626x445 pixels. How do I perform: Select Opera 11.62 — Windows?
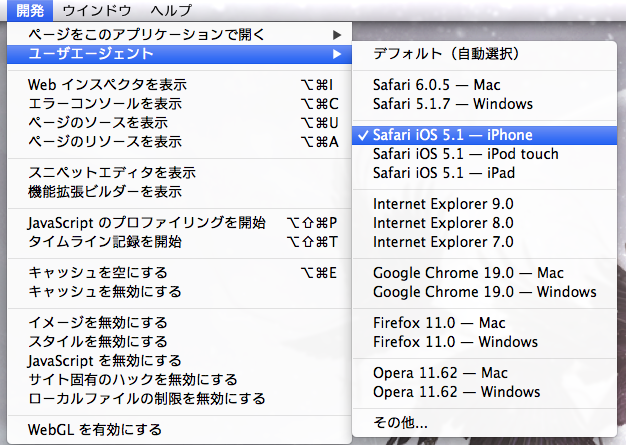coord(484,392)
